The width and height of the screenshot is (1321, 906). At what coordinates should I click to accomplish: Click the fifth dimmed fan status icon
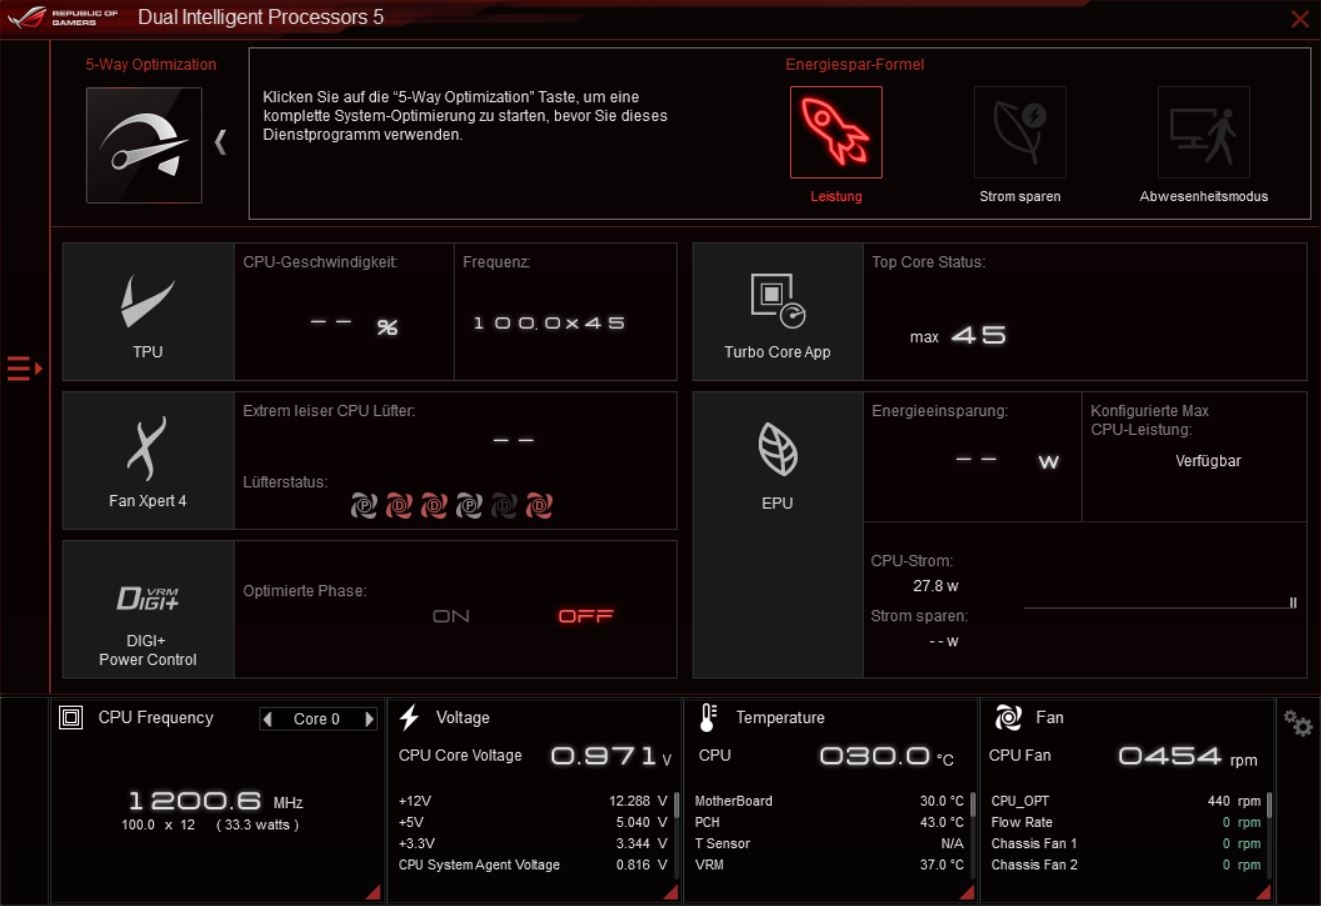point(504,506)
